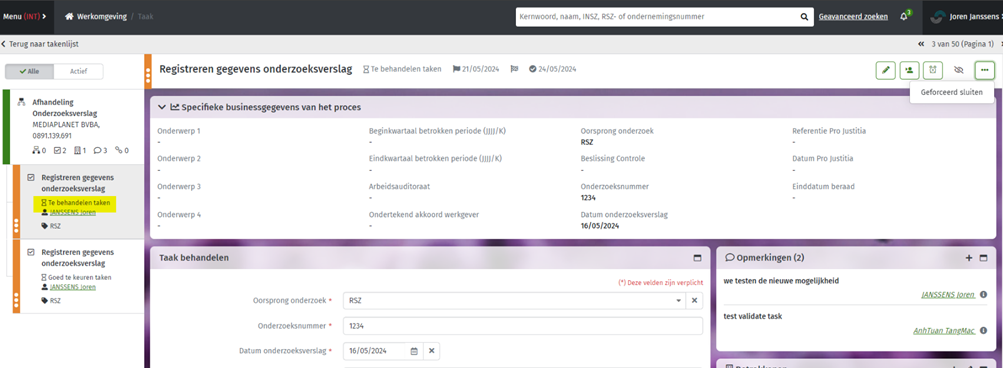Toggle the crossed-out eye visibility icon
Viewport: 1003px width, 368px height.
click(x=958, y=70)
